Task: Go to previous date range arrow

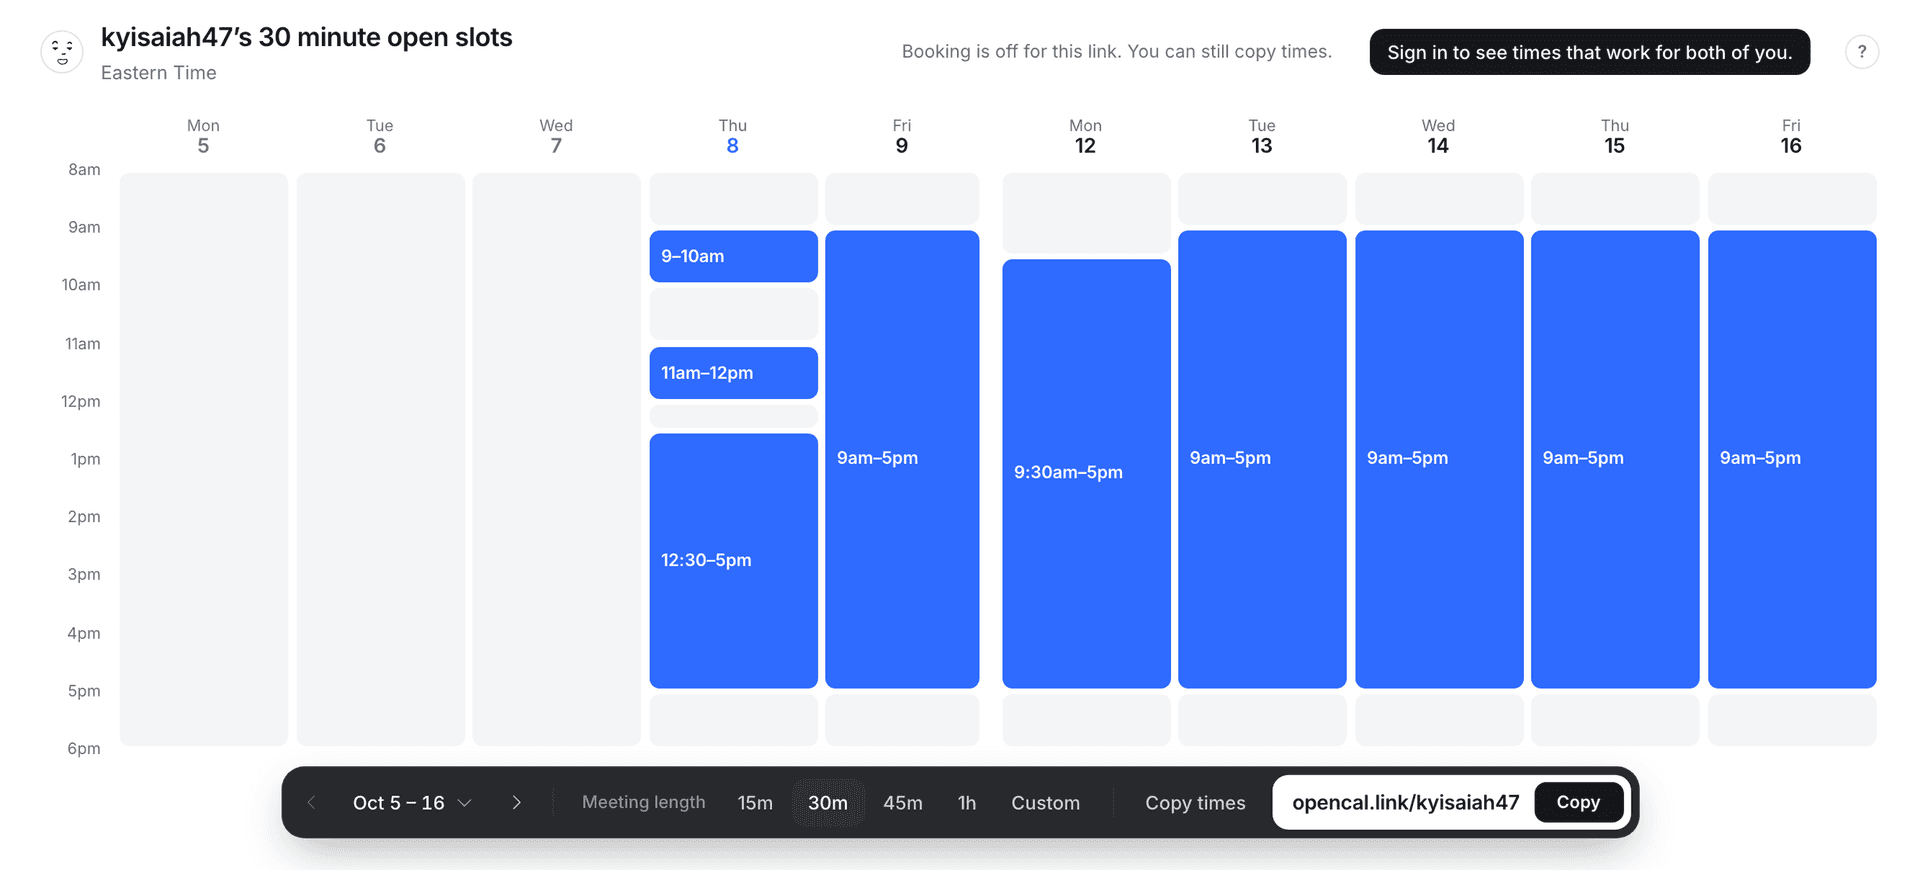Action: click(x=312, y=803)
